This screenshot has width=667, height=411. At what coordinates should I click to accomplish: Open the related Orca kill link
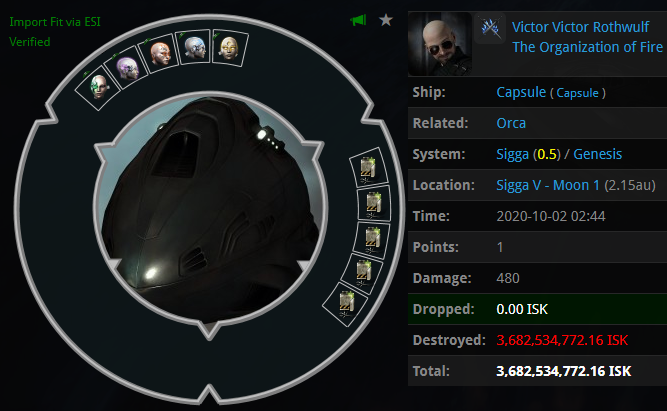click(511, 123)
